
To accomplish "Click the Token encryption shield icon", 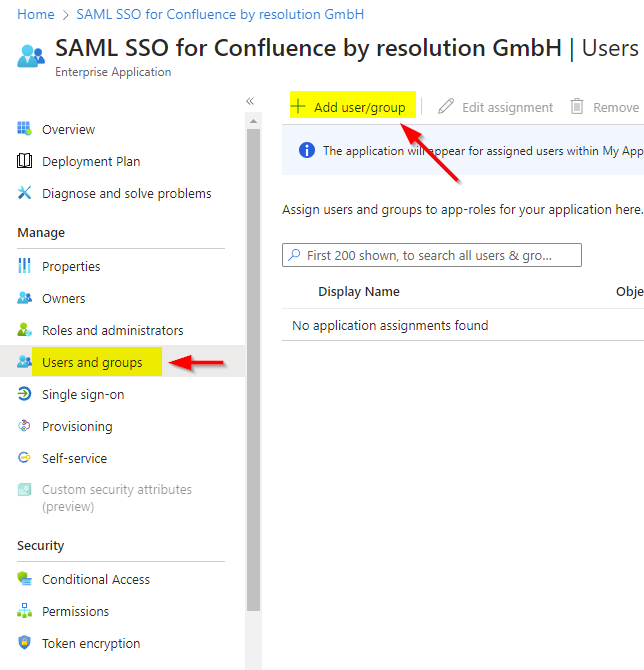I will point(25,643).
